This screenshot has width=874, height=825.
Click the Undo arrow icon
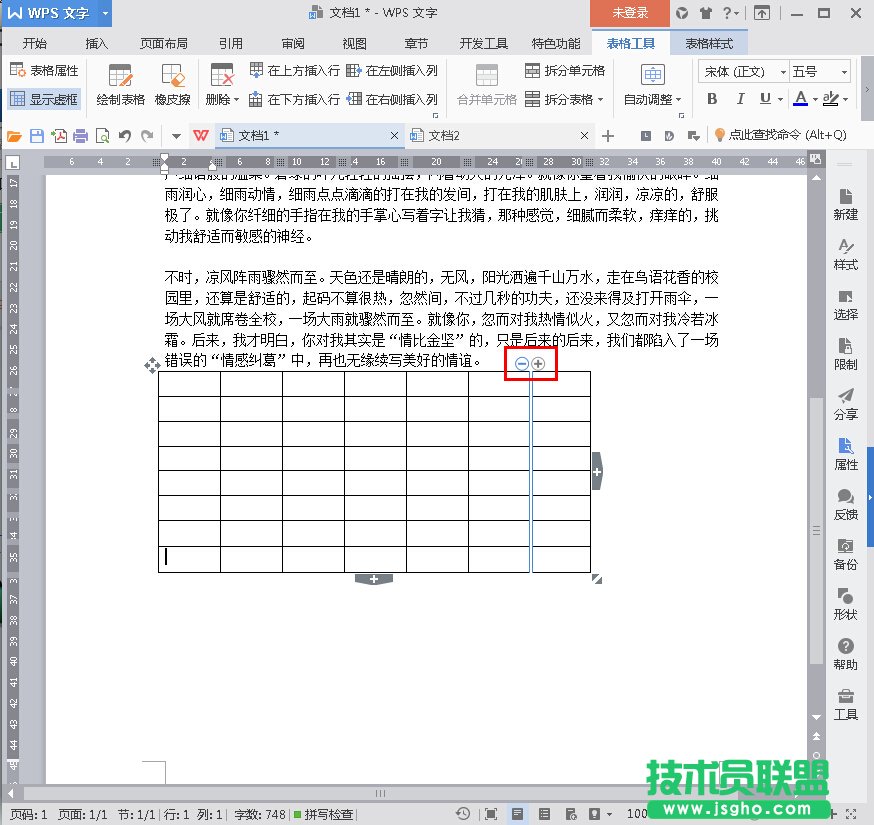(125, 136)
